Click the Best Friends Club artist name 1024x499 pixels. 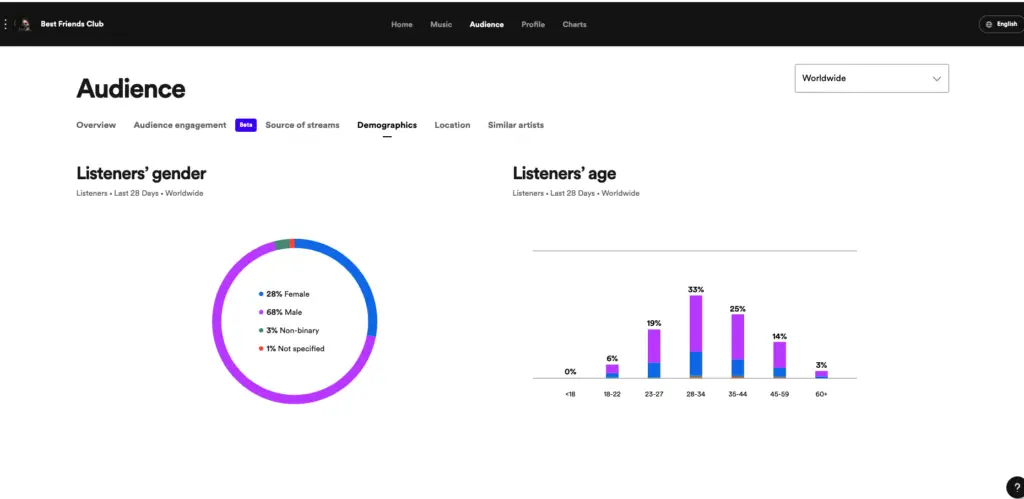(72, 24)
